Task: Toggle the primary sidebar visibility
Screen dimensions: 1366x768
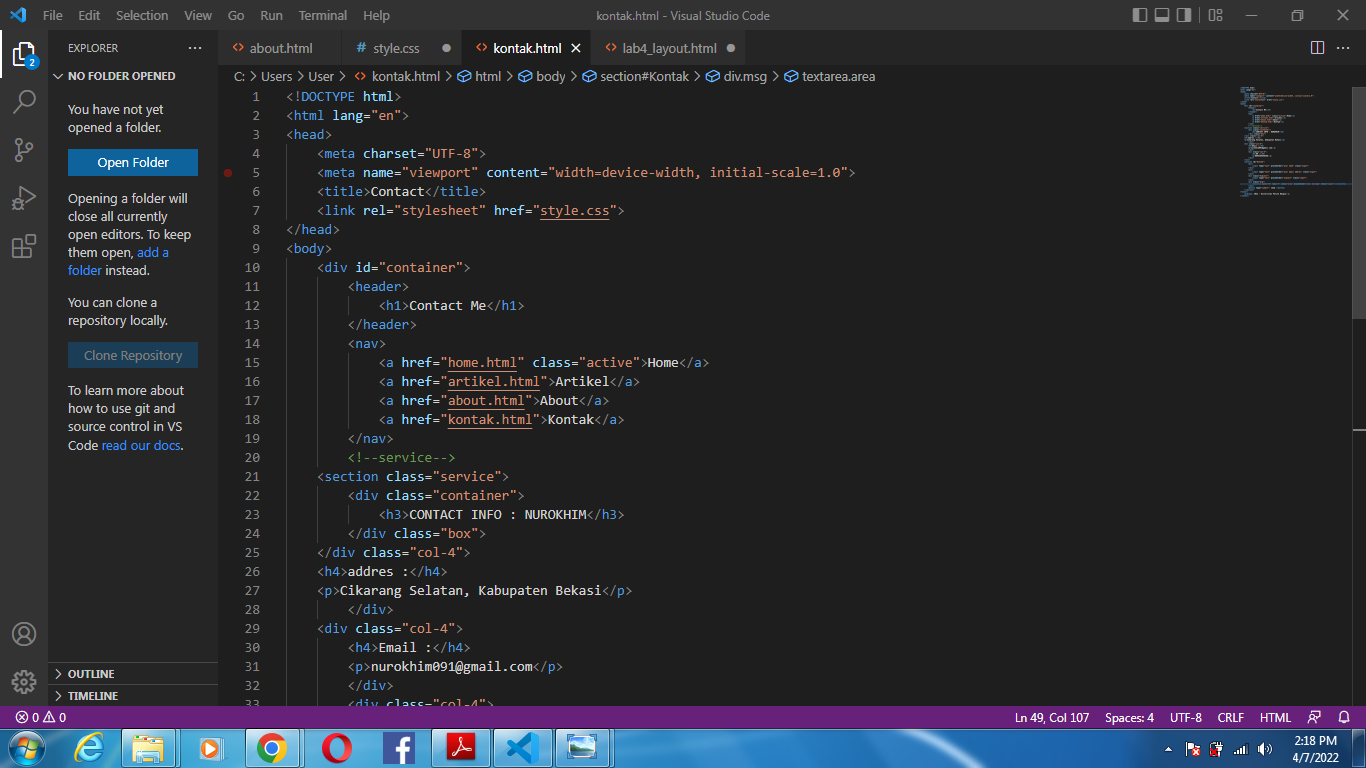Action: pyautogui.click(x=1138, y=15)
